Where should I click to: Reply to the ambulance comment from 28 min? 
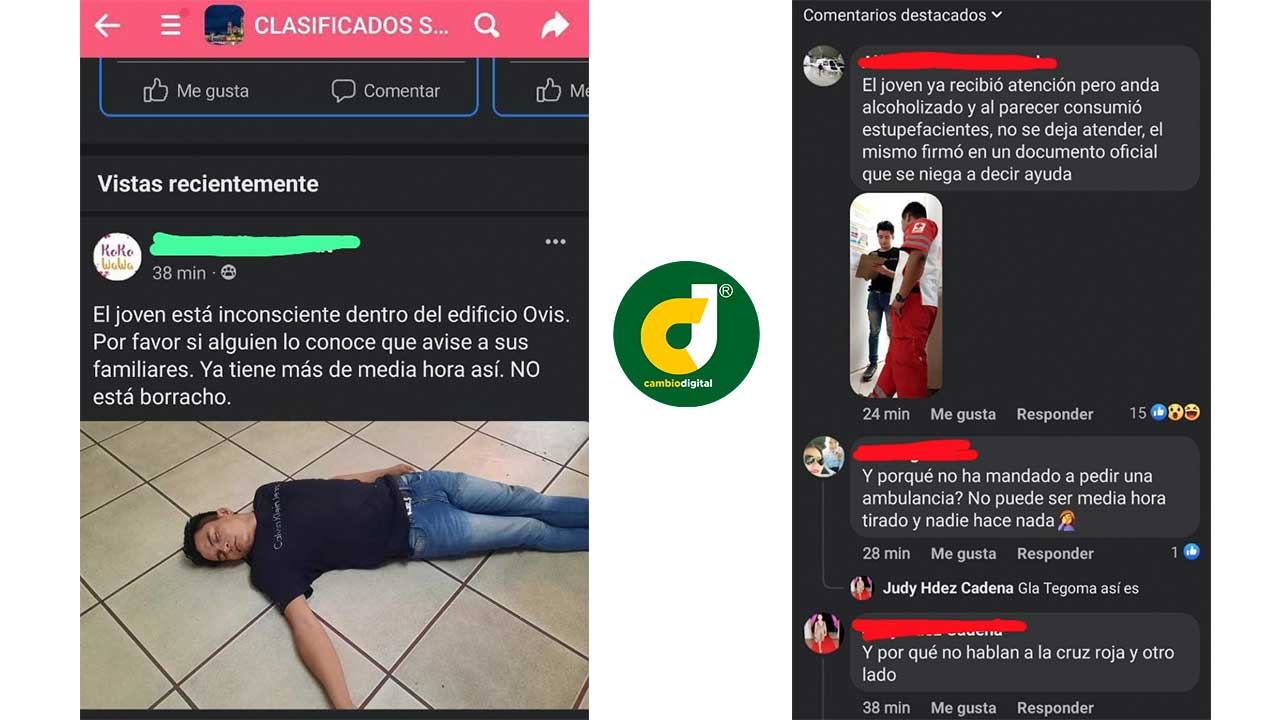1055,553
